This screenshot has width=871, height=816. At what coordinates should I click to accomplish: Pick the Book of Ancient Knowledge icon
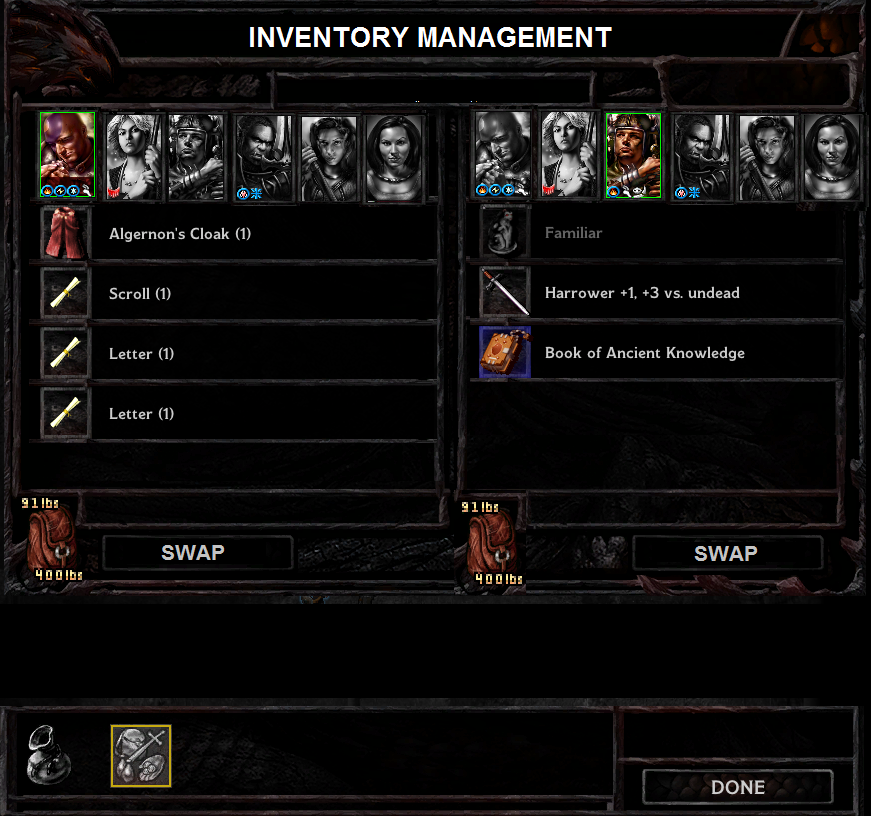[x=505, y=352]
